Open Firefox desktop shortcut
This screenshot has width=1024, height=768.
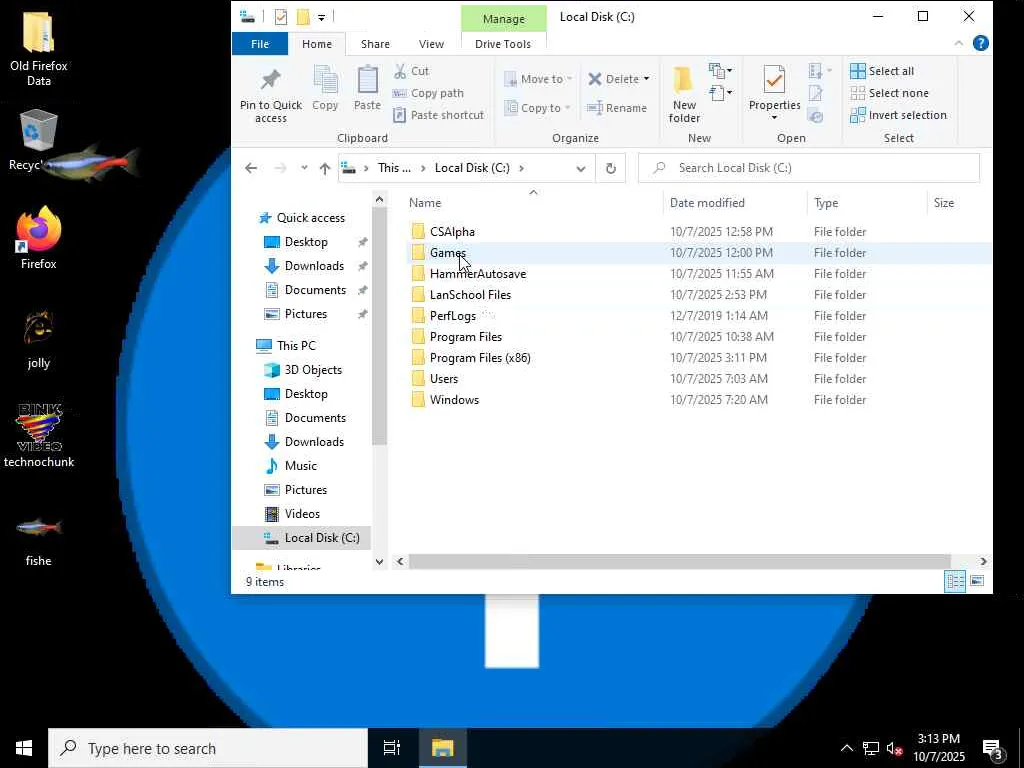click(39, 238)
